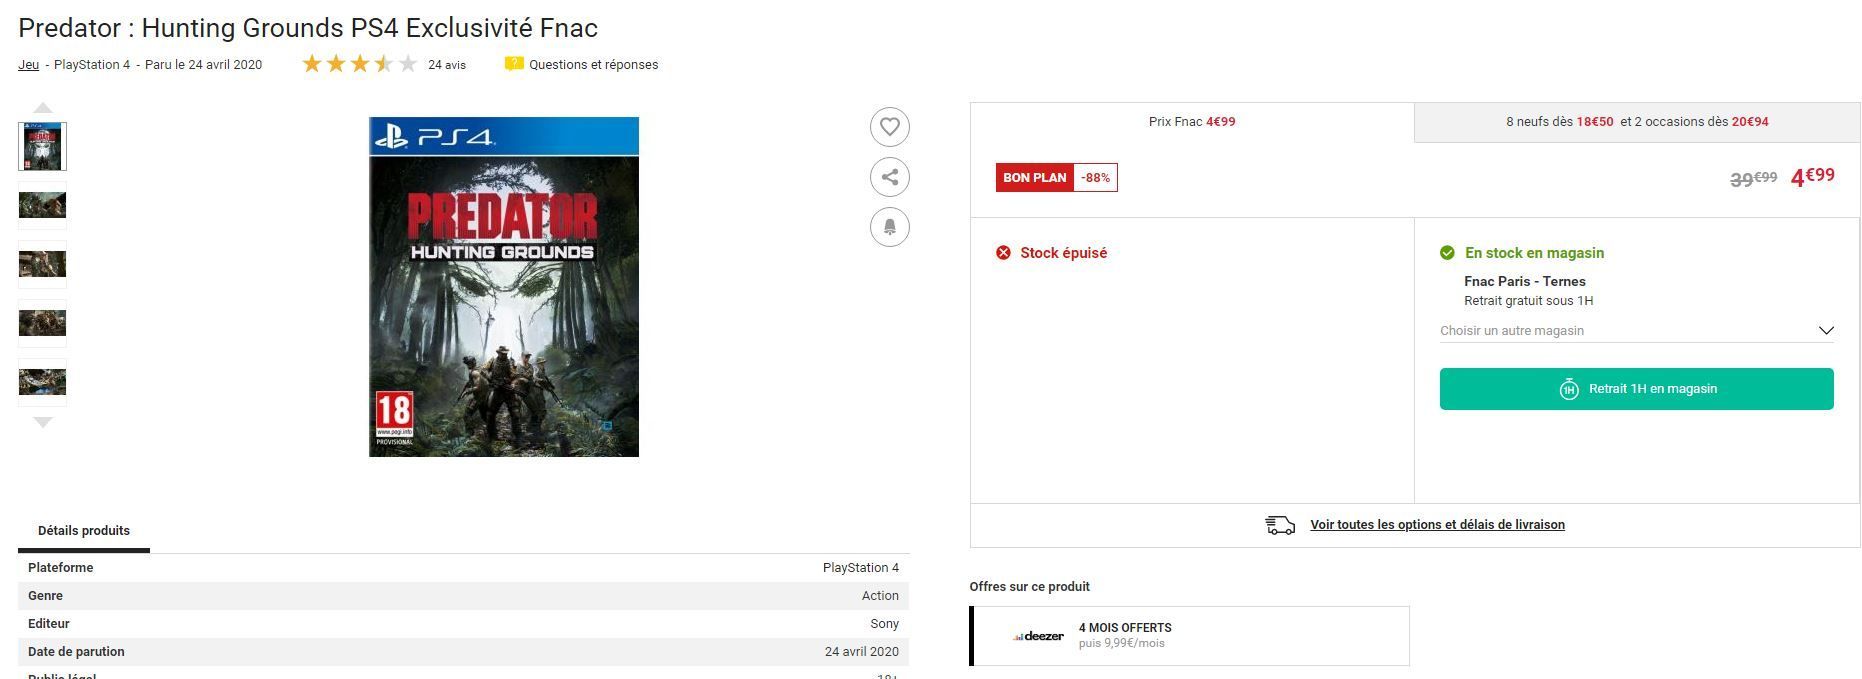Open the 24 avis reviews link

[447, 65]
